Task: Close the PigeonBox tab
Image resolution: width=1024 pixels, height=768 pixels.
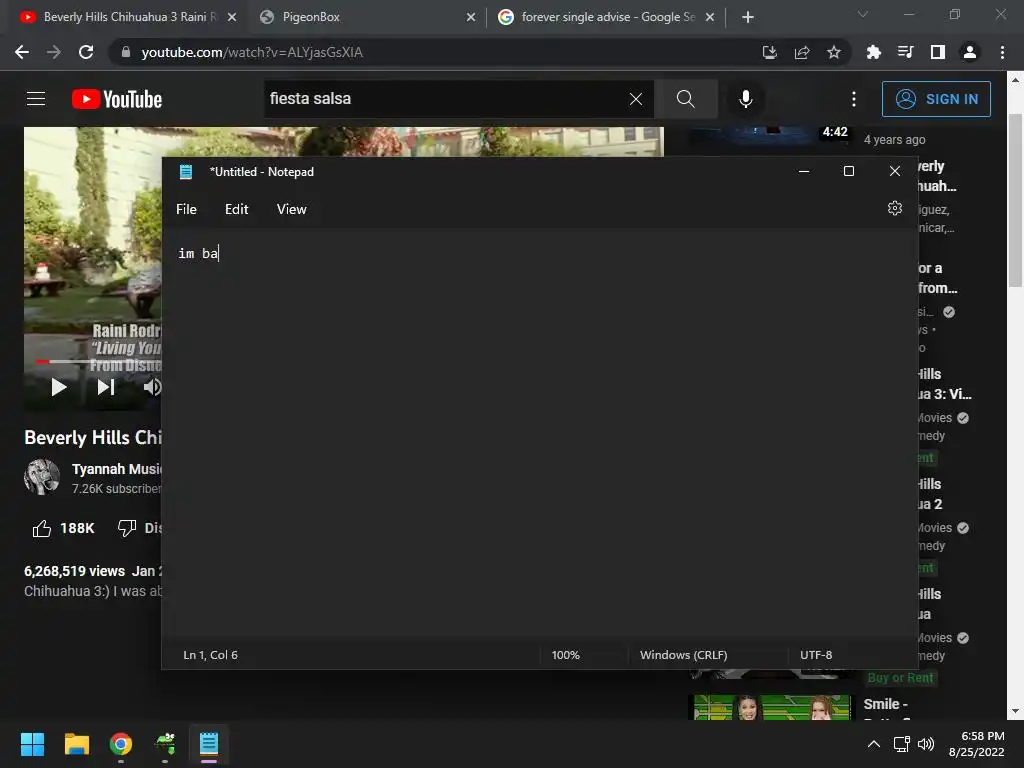Action: pos(471,17)
